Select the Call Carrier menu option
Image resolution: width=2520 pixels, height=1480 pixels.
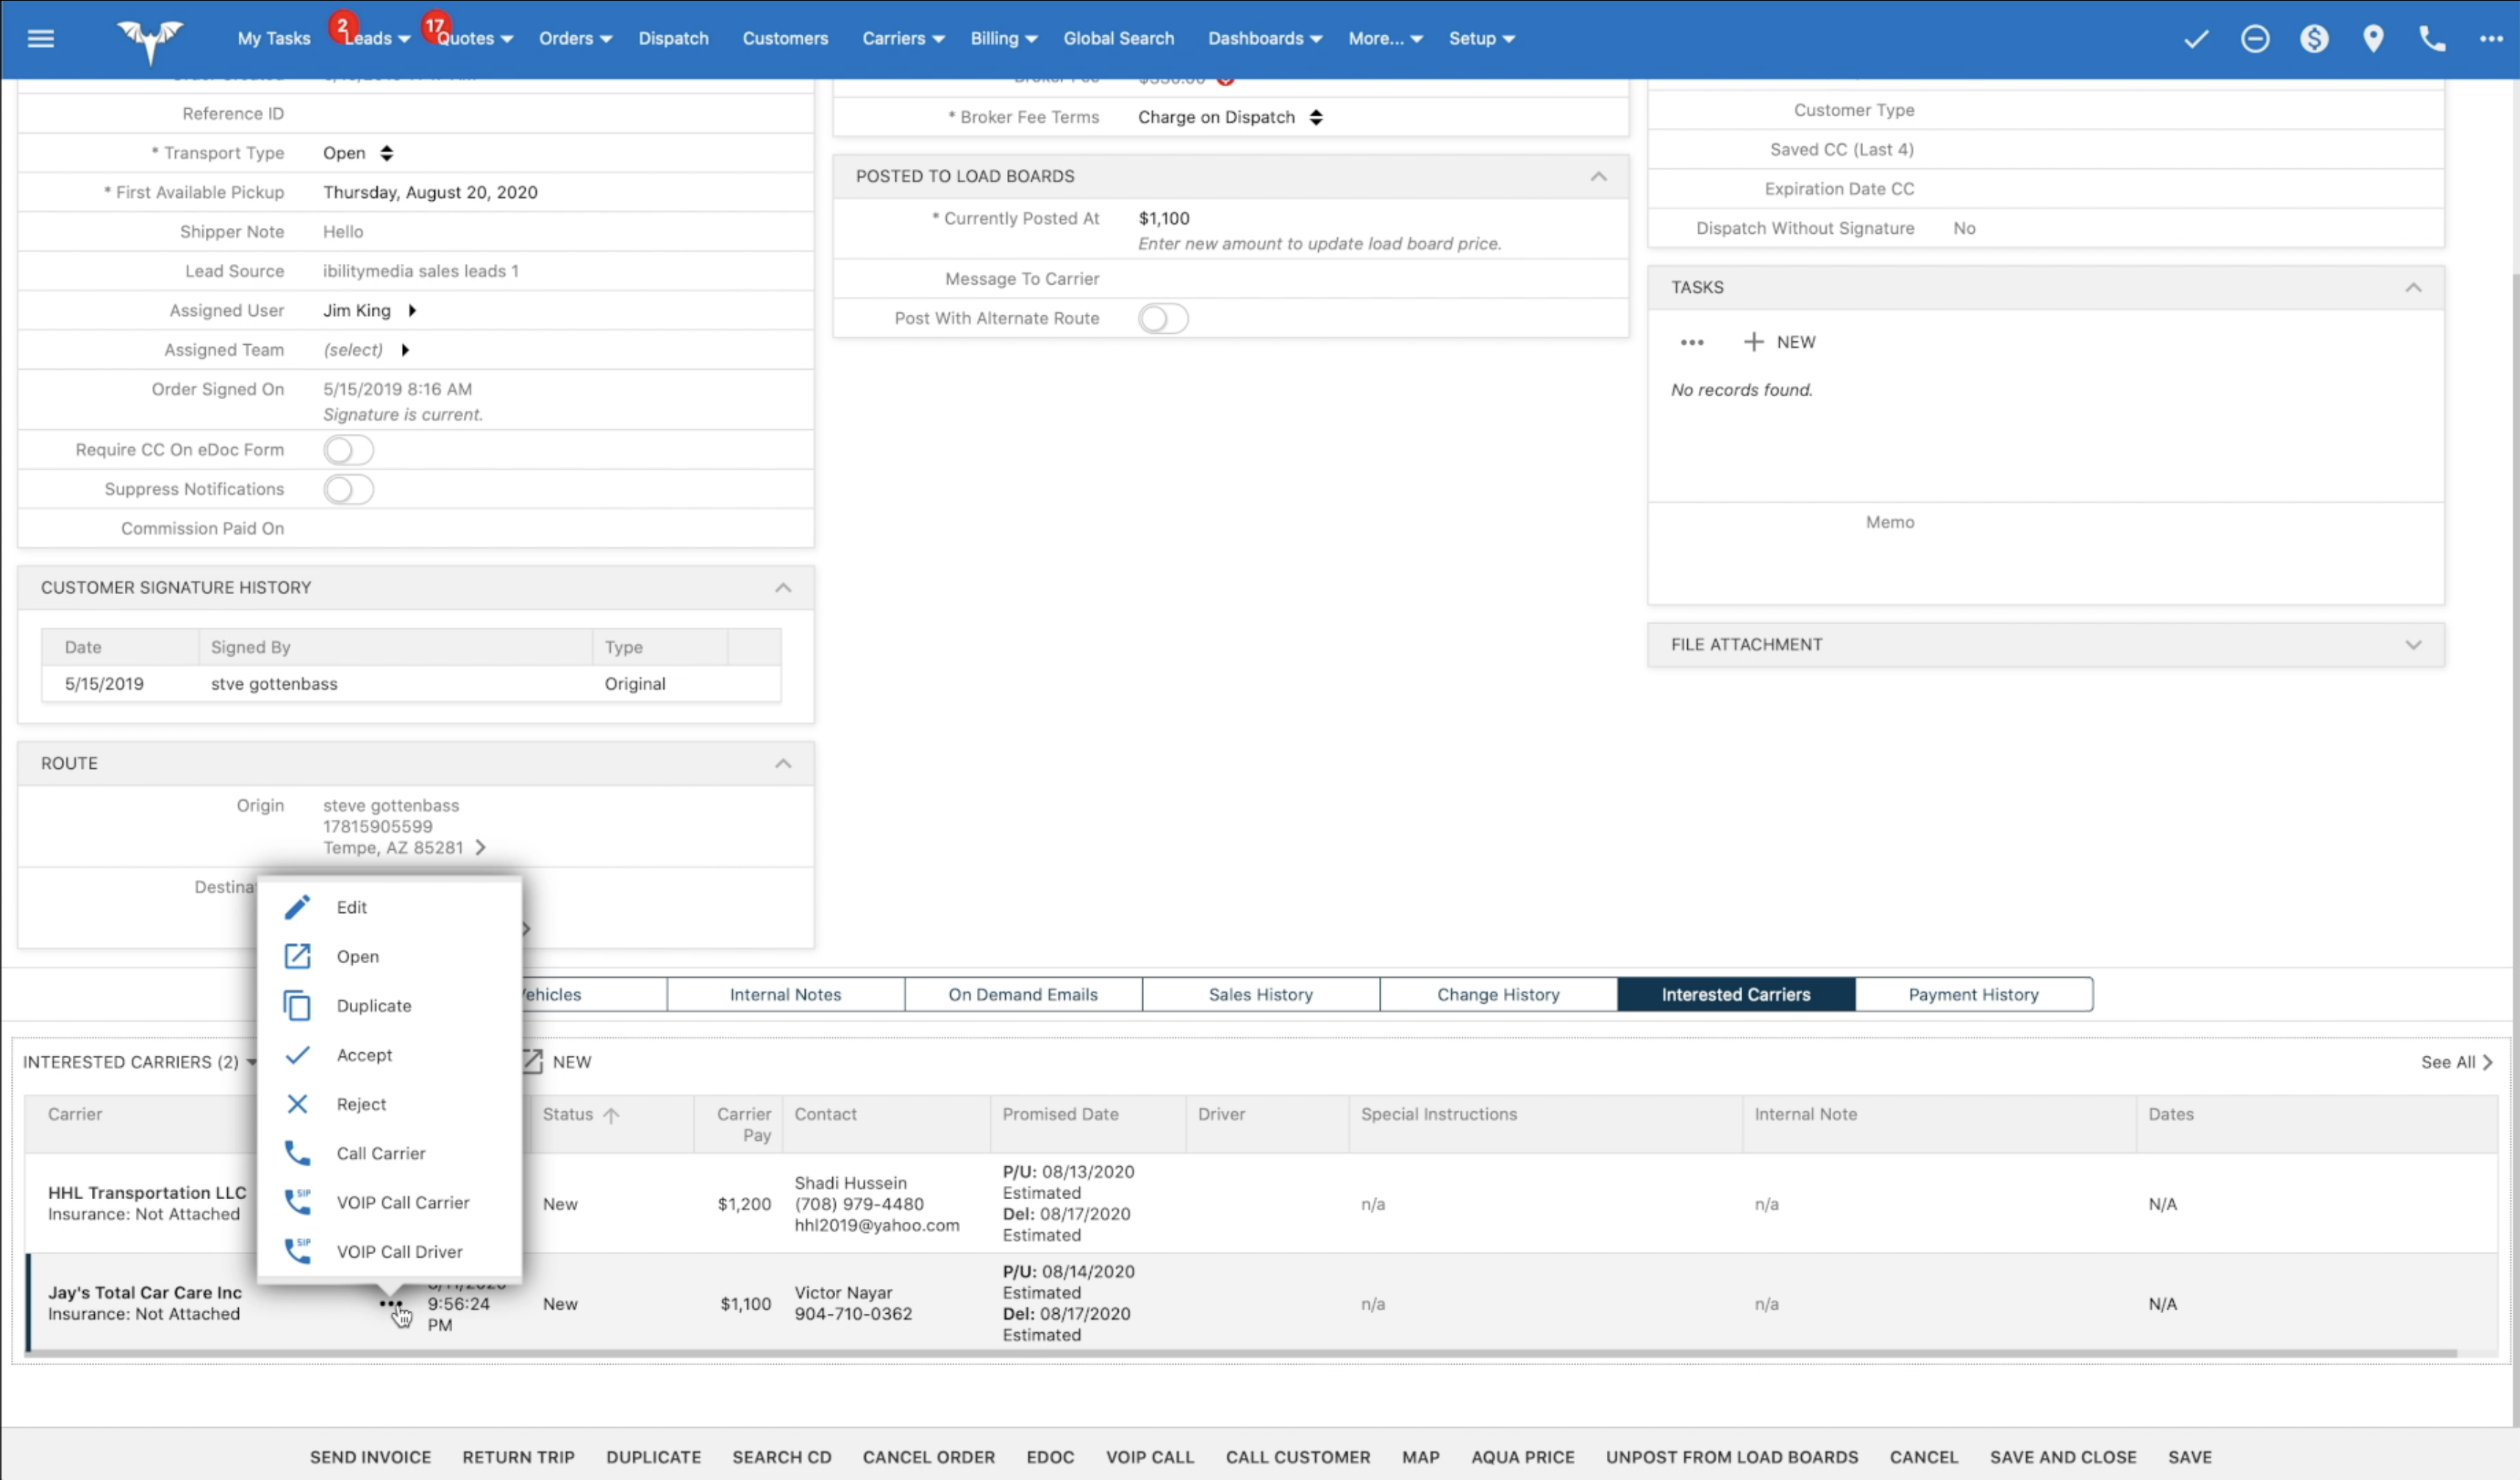click(380, 1152)
